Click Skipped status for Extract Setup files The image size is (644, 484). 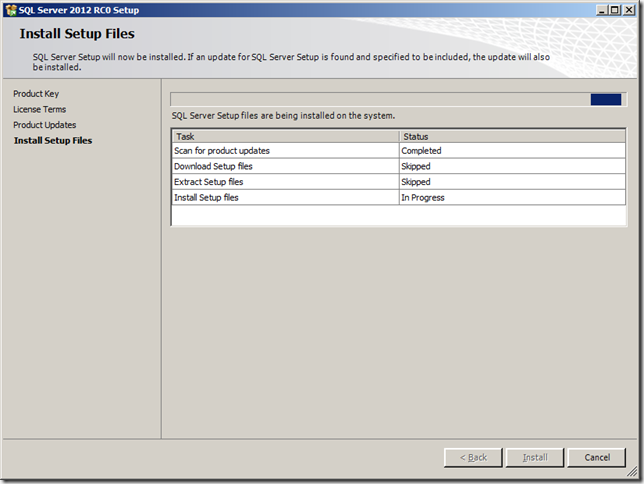[x=512, y=182]
